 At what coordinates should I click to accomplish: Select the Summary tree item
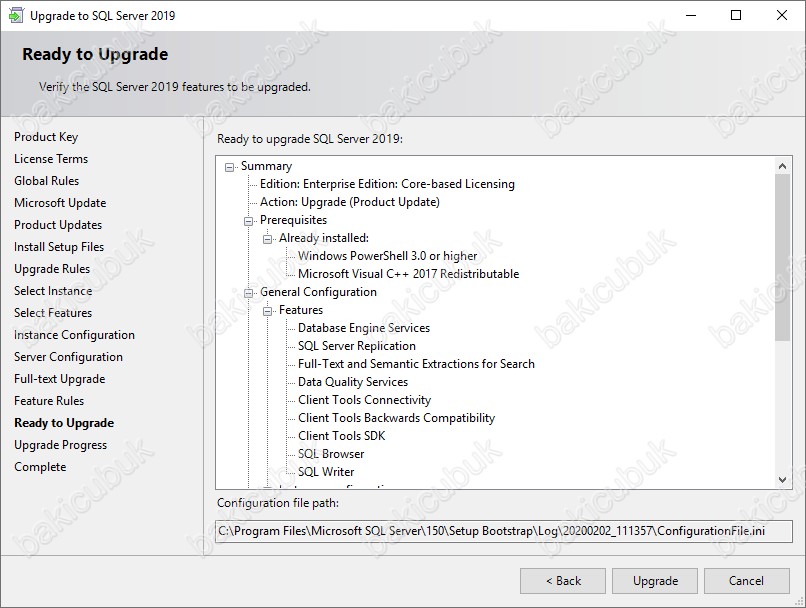point(266,166)
